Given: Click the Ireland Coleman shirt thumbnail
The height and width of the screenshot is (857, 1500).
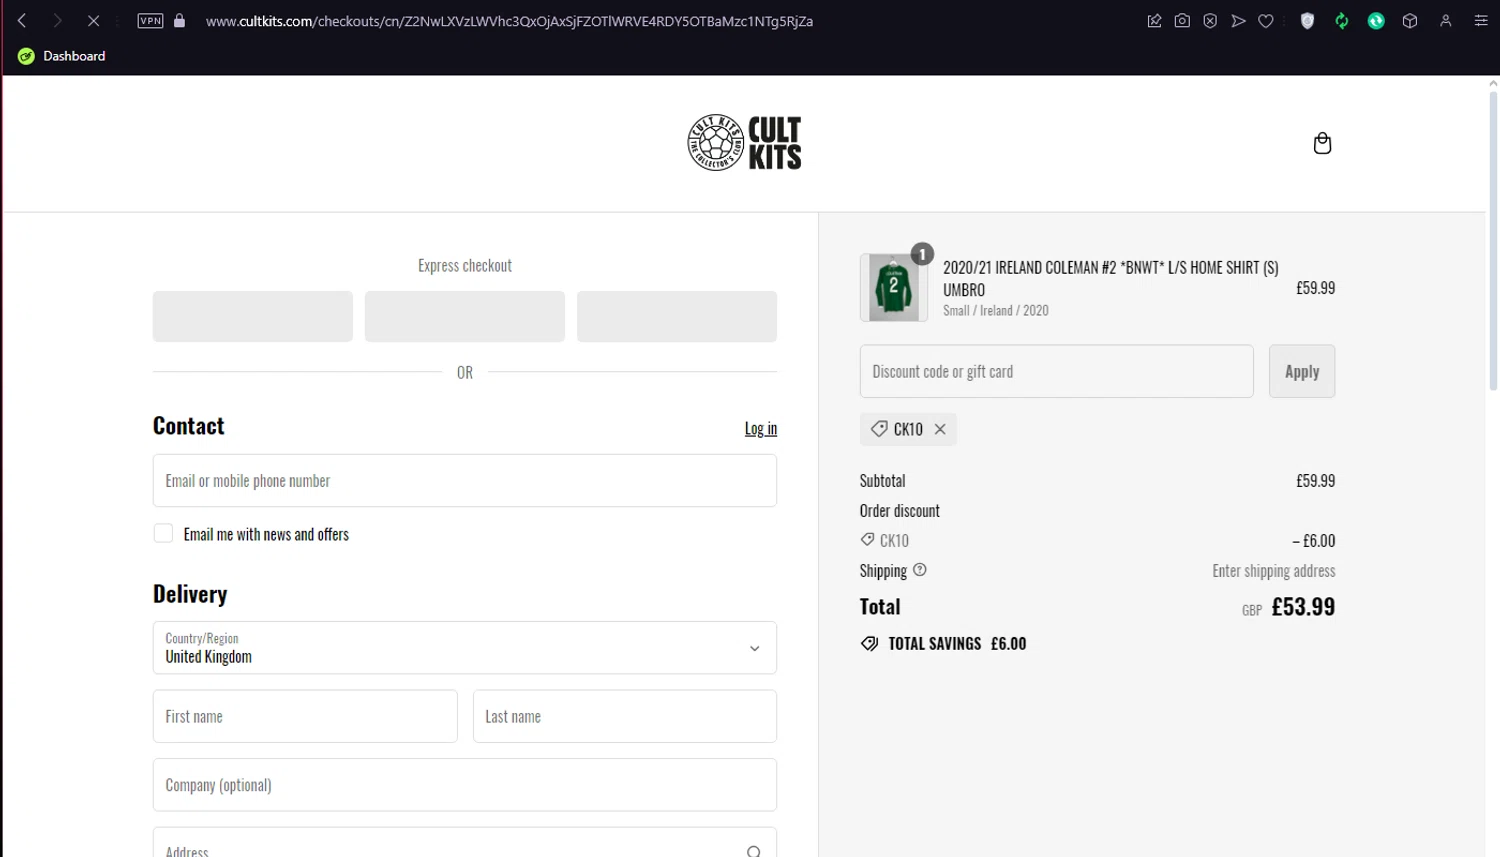Looking at the screenshot, I should [x=893, y=288].
